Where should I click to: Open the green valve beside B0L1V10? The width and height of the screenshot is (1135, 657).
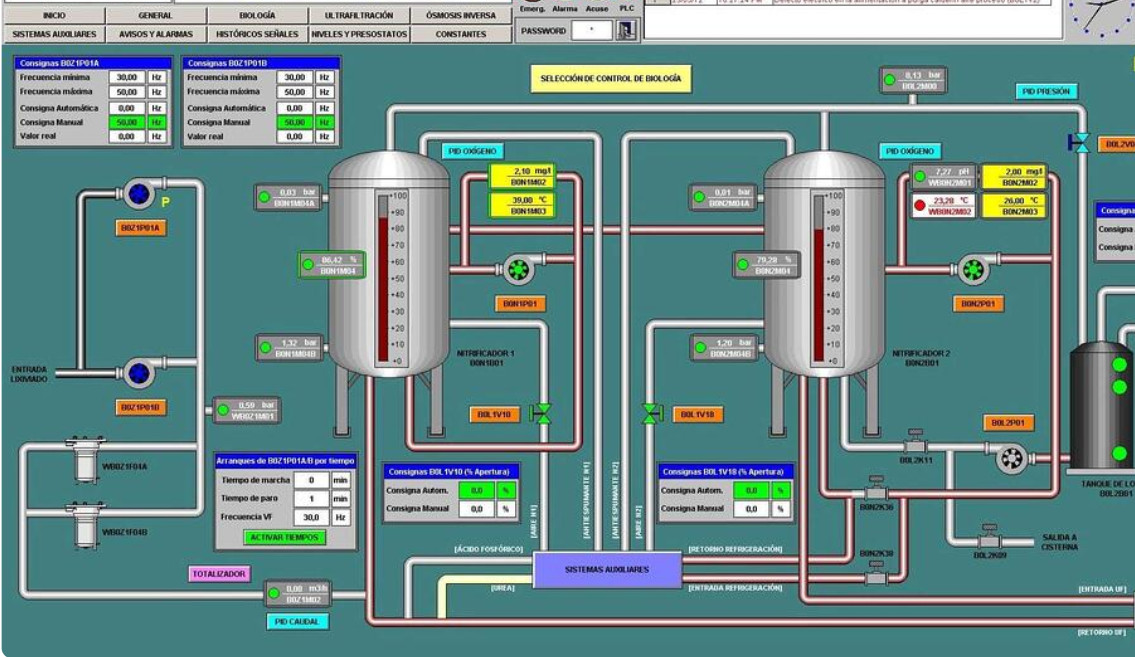[541, 413]
